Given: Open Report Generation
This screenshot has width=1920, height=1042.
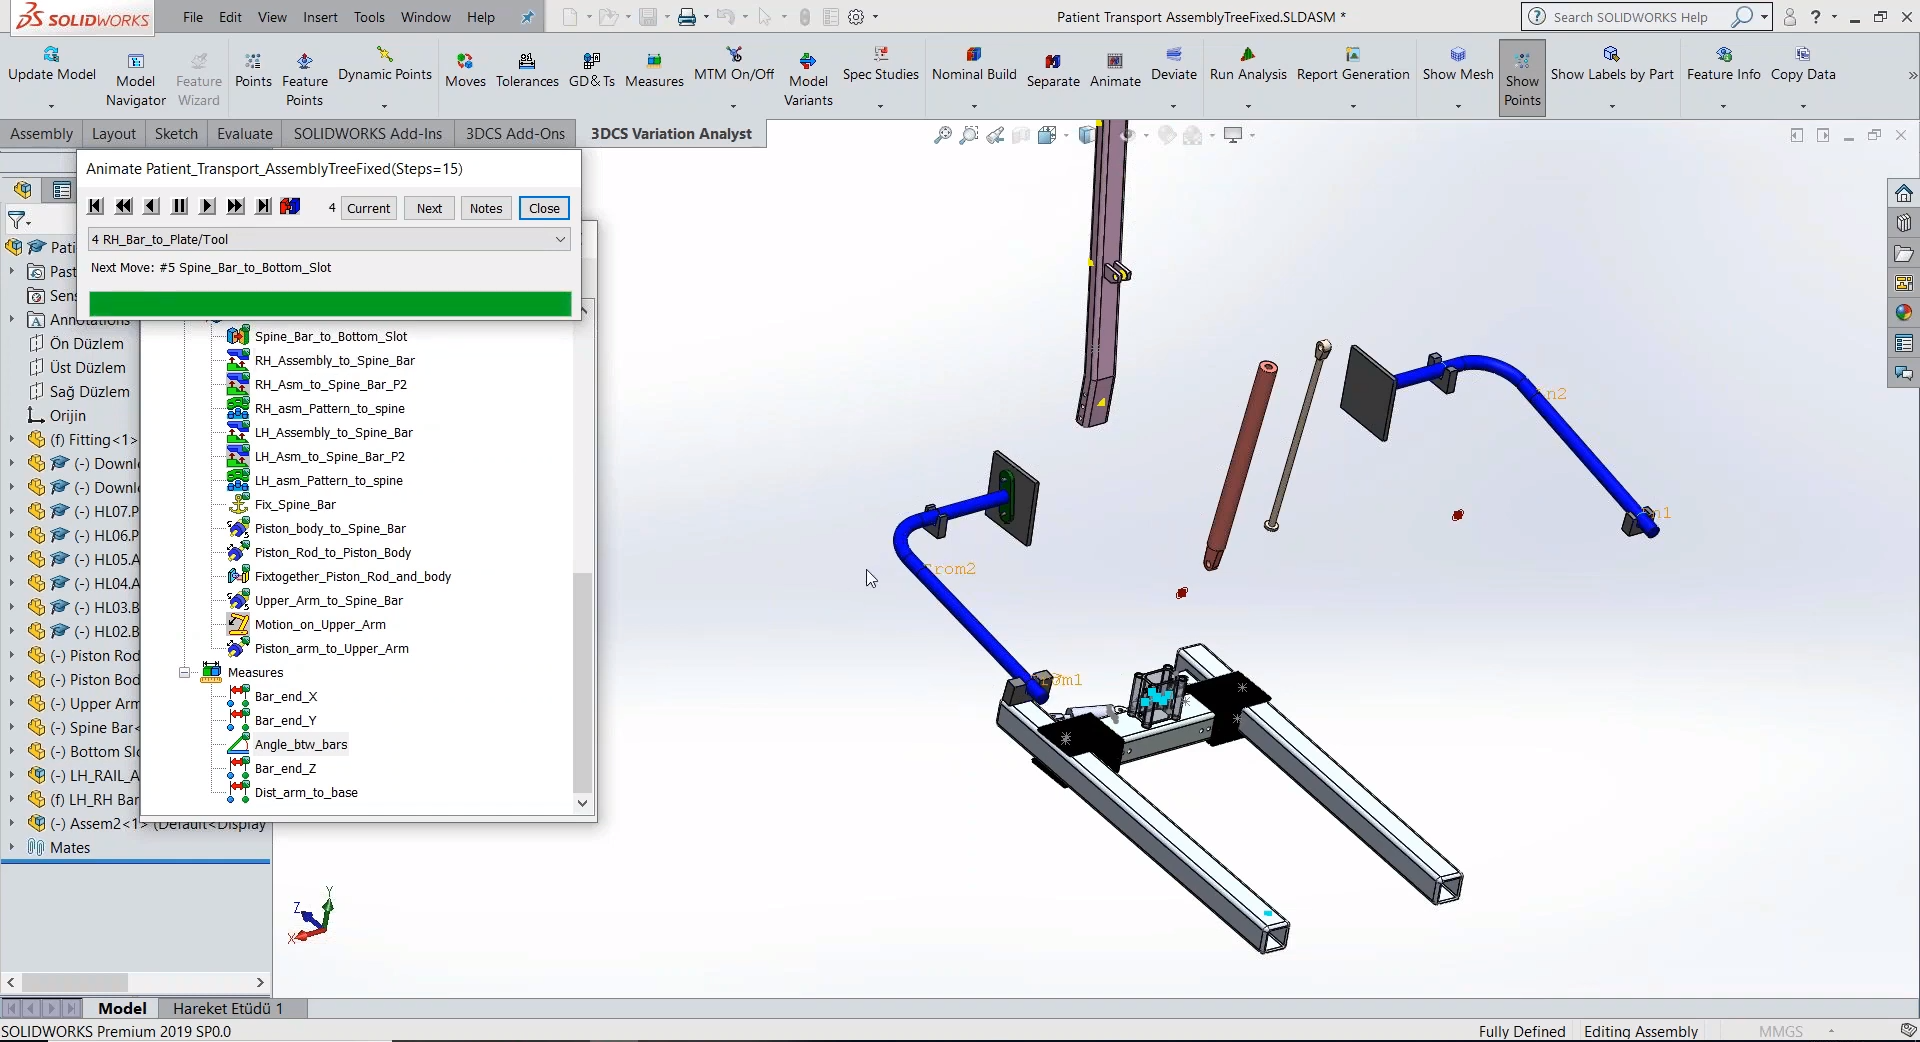Looking at the screenshot, I should click(x=1353, y=70).
